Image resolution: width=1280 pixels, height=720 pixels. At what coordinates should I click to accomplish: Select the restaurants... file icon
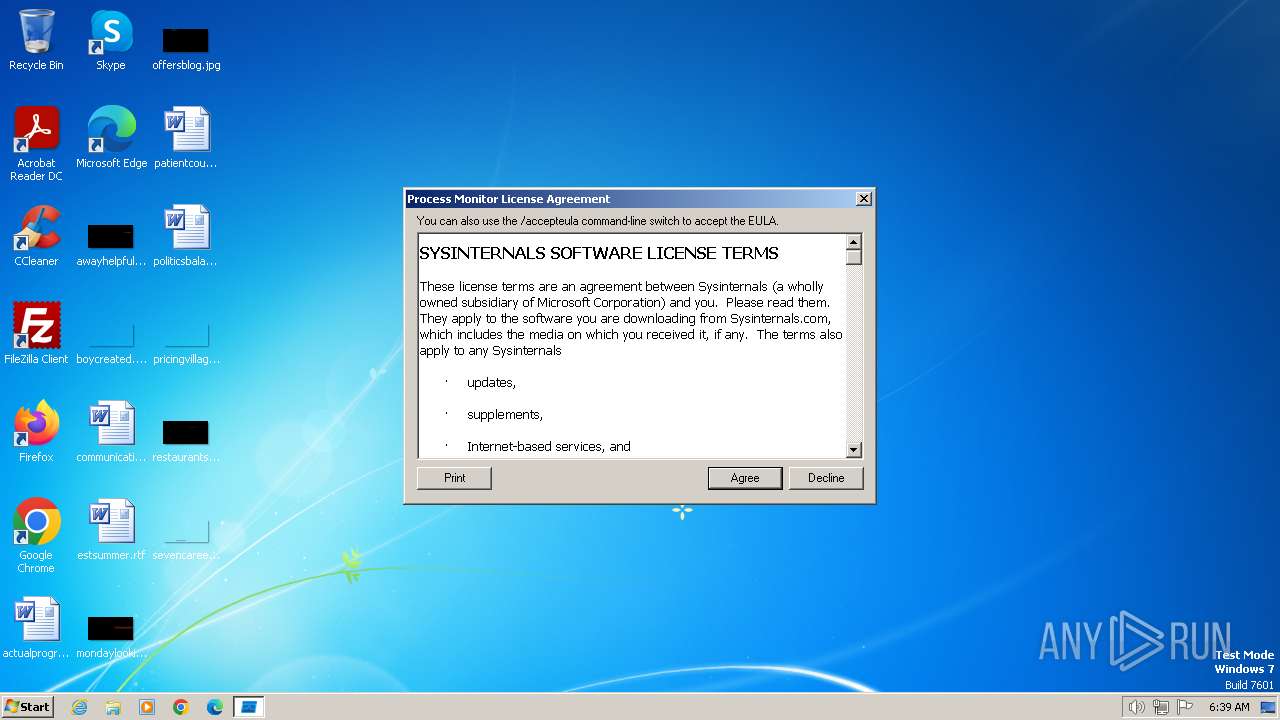coord(186,440)
